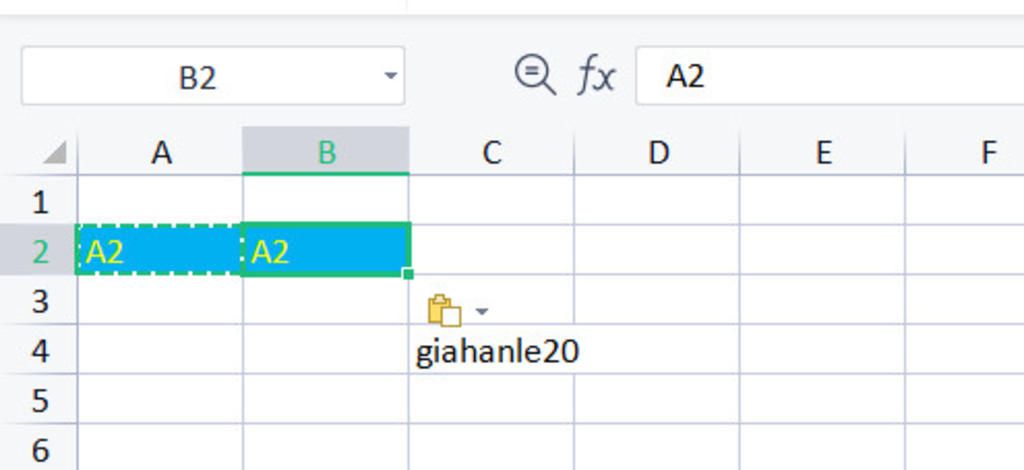Image resolution: width=1024 pixels, height=470 pixels.
Task: Expand the paste options dropdown arrow
Action: (x=482, y=311)
